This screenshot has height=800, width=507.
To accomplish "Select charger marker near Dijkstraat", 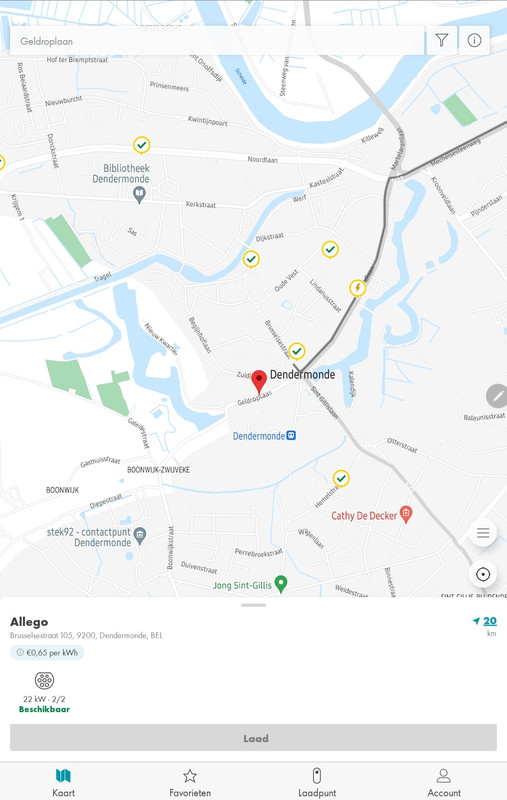I will coord(251,260).
